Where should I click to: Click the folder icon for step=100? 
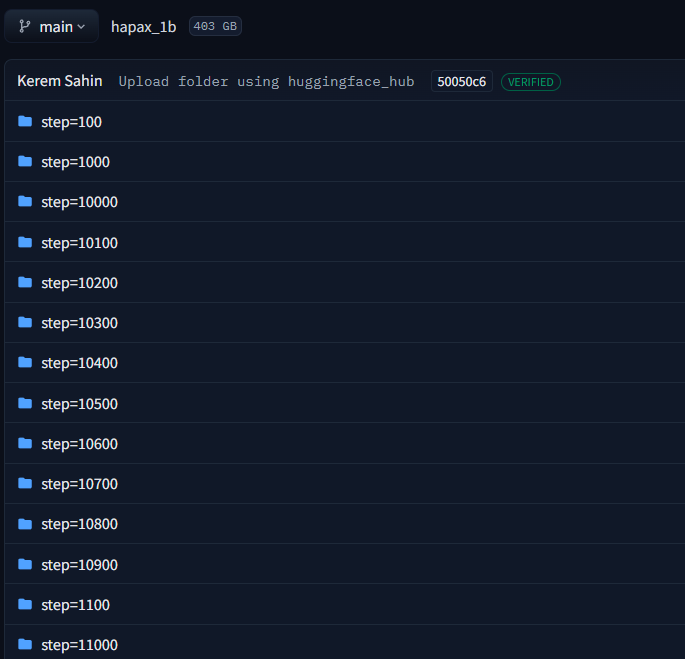click(x=25, y=121)
